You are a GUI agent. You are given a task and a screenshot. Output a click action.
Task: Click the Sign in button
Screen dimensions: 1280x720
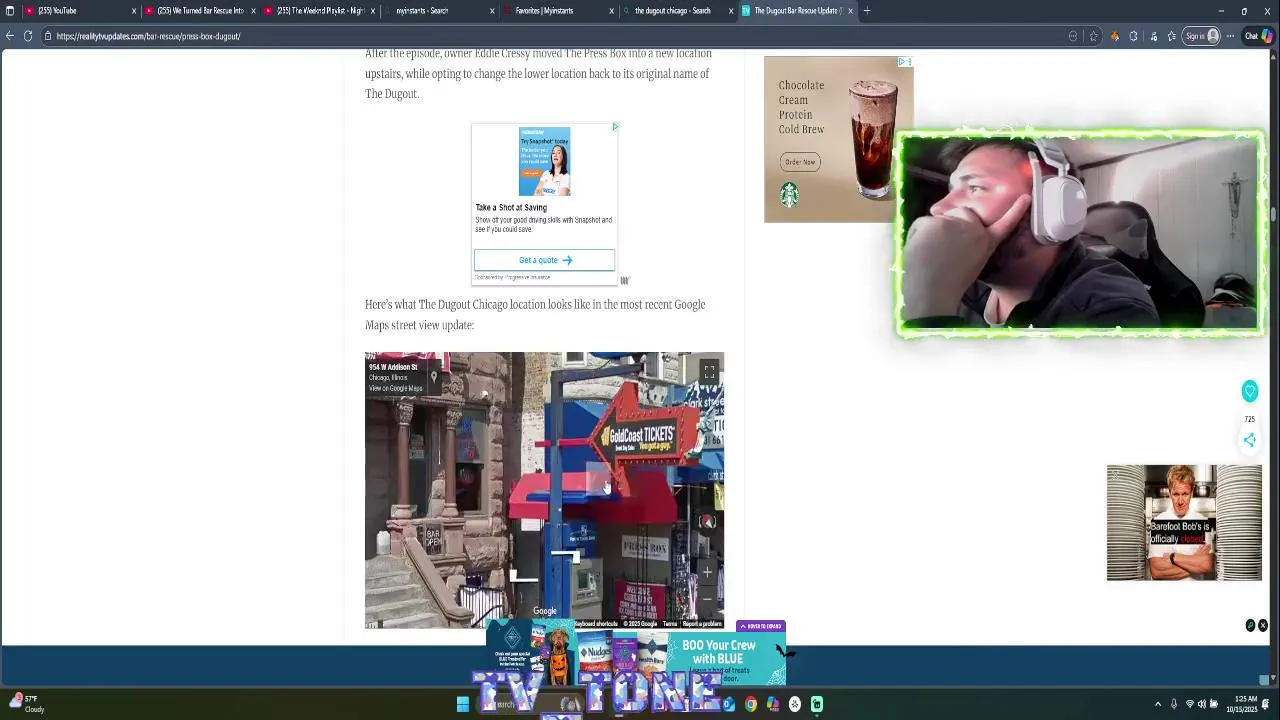(x=1201, y=36)
